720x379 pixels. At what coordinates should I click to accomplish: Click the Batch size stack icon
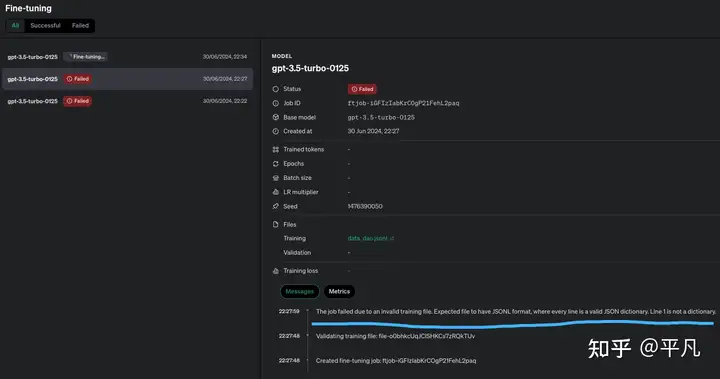[276, 178]
